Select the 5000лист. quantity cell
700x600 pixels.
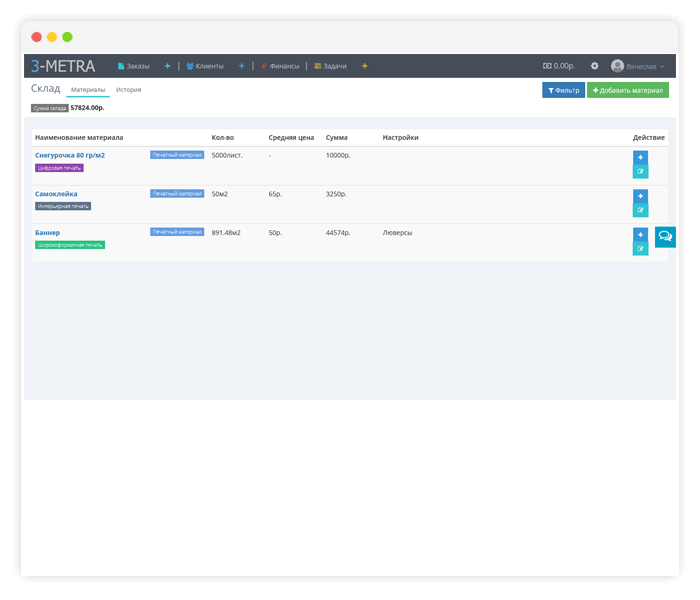(227, 155)
